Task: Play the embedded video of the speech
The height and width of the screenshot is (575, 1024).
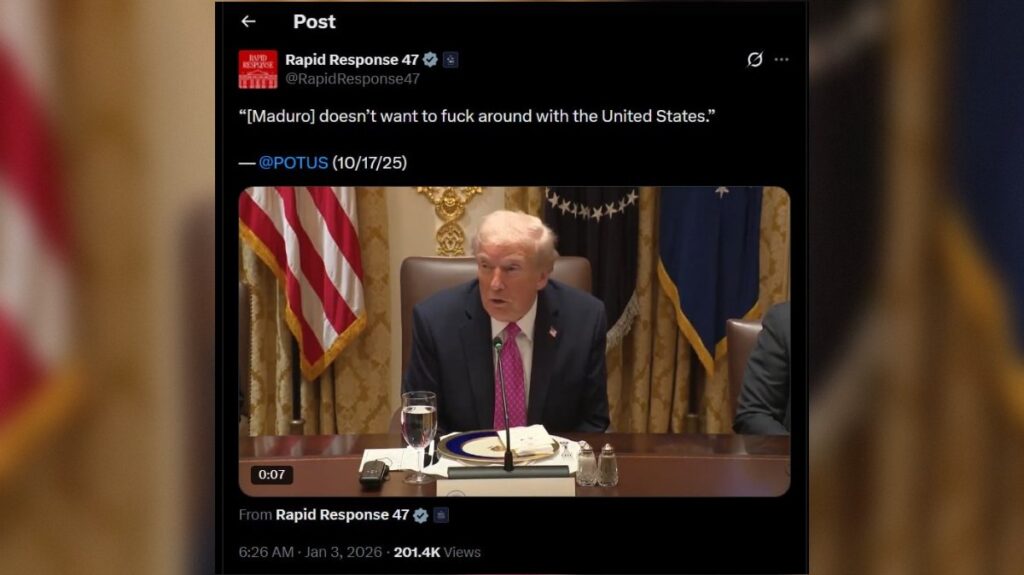Action: [x=514, y=341]
